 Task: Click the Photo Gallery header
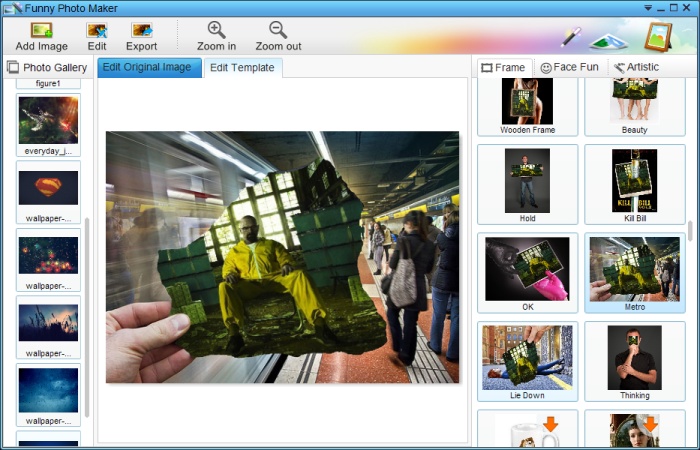click(x=47, y=67)
